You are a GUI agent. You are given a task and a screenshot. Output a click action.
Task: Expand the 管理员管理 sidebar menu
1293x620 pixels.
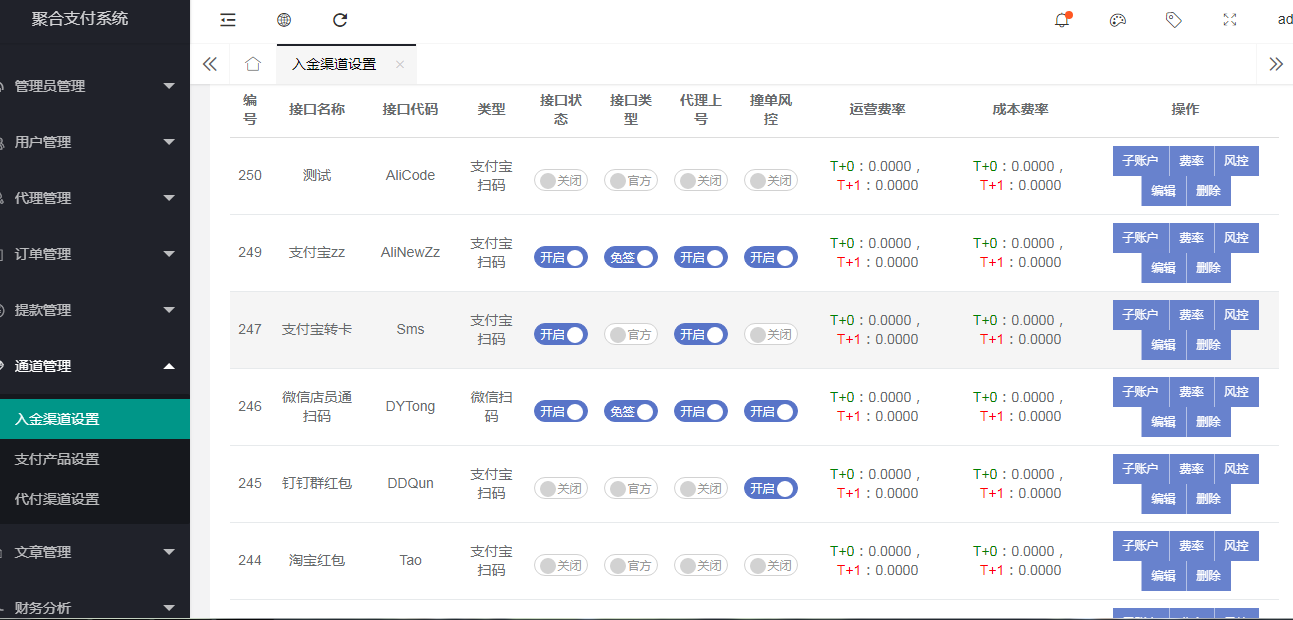click(x=90, y=86)
